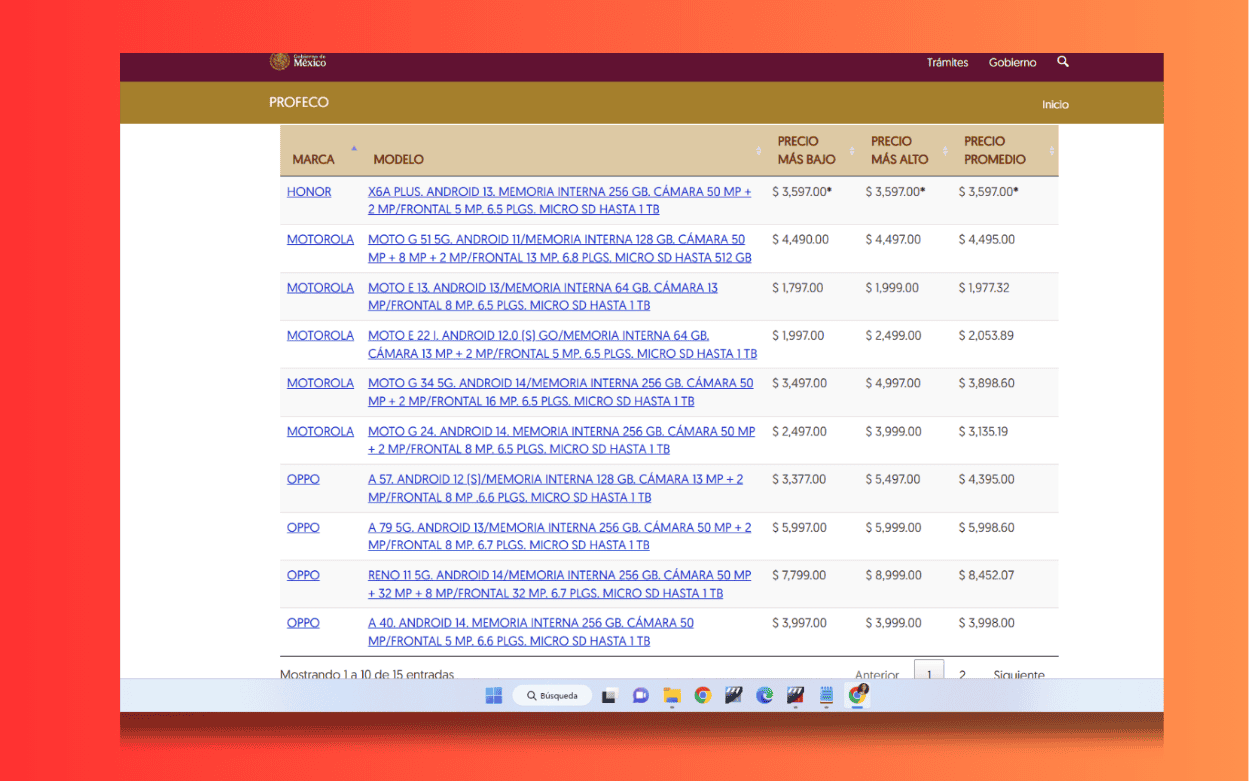Click the taskbar Búsqueda search box
Viewport: 1250px width, 781px height.
click(552, 696)
